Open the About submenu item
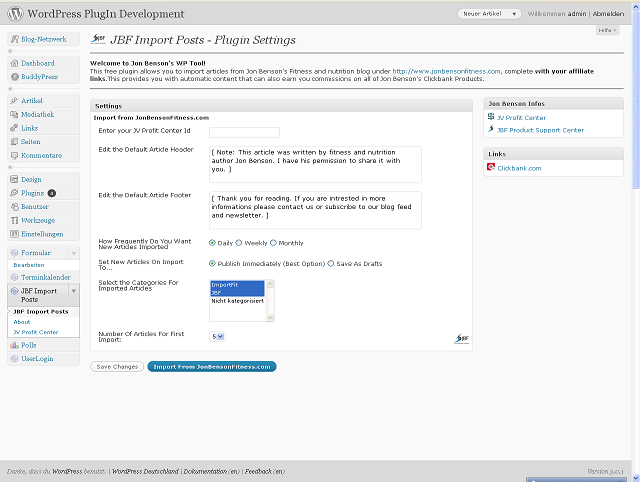Screen dimensions: 640x482 pyautogui.click(x=22, y=322)
